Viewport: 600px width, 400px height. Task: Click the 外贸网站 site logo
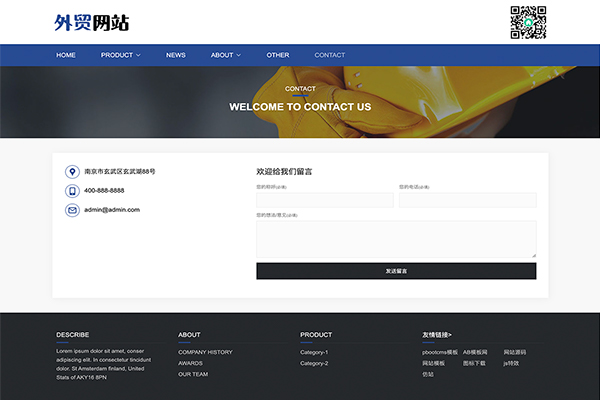(92, 23)
